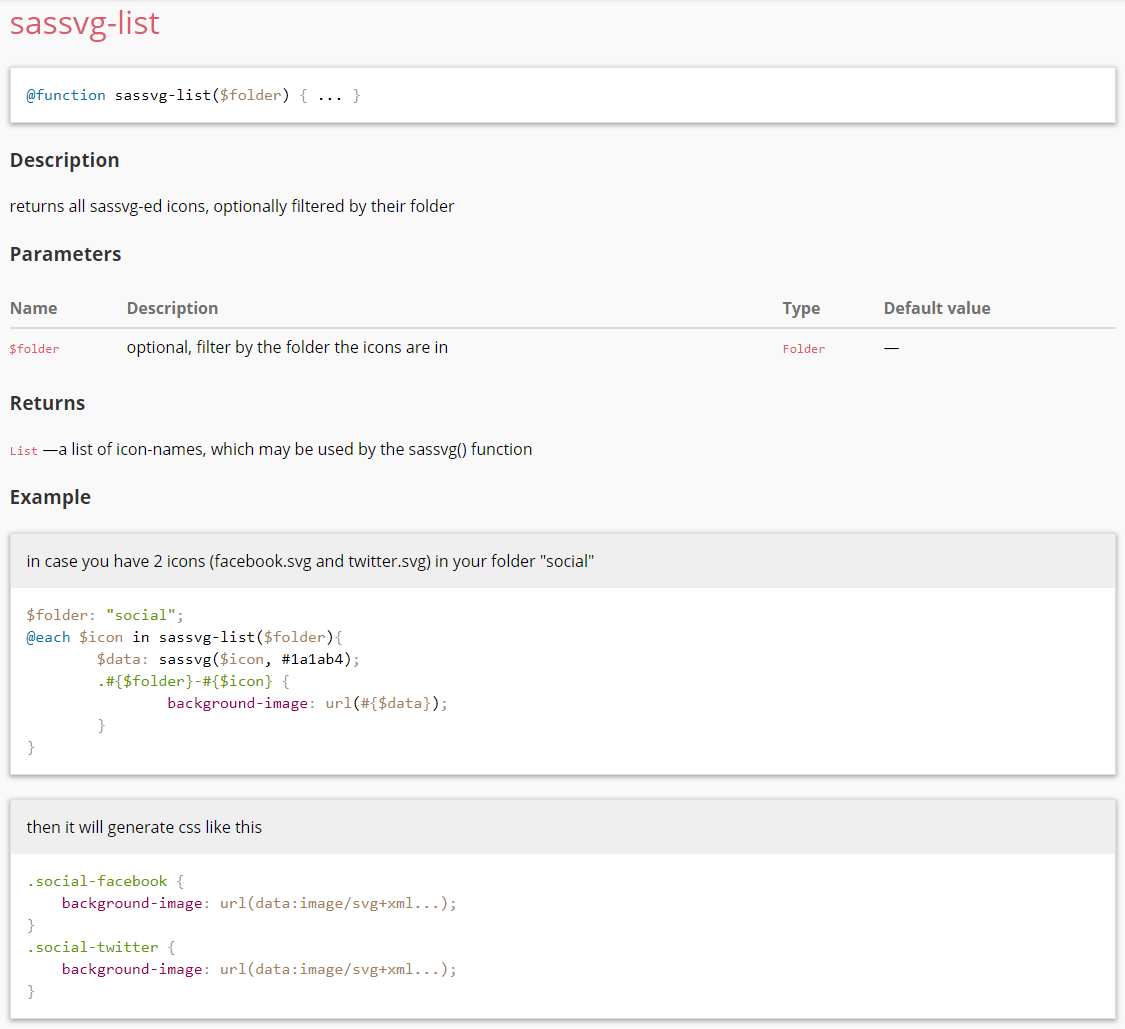
Task: Click the List return type label
Action: point(24,451)
